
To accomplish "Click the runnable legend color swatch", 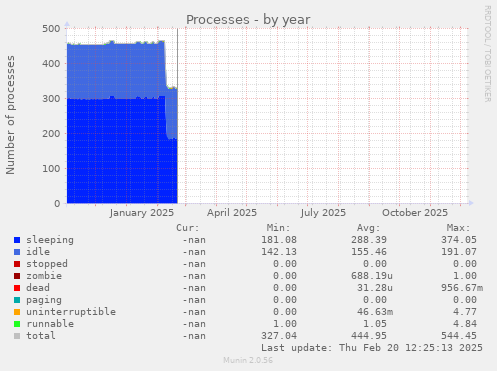I will tap(17, 324).
